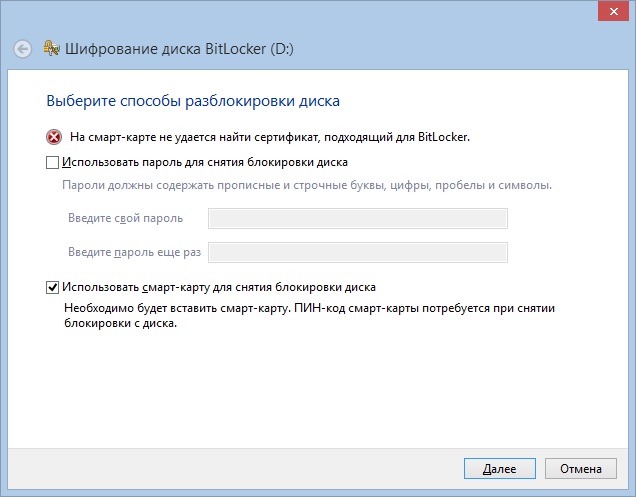Click heading 'Выберите способы разблокировки диска'
This screenshot has width=636, height=497.
click(x=194, y=101)
